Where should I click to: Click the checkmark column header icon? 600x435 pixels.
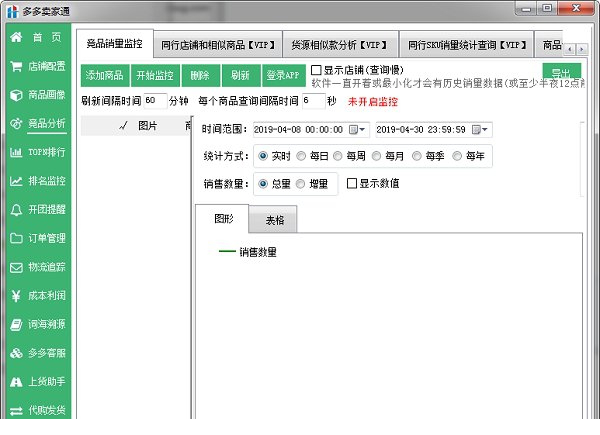123,125
